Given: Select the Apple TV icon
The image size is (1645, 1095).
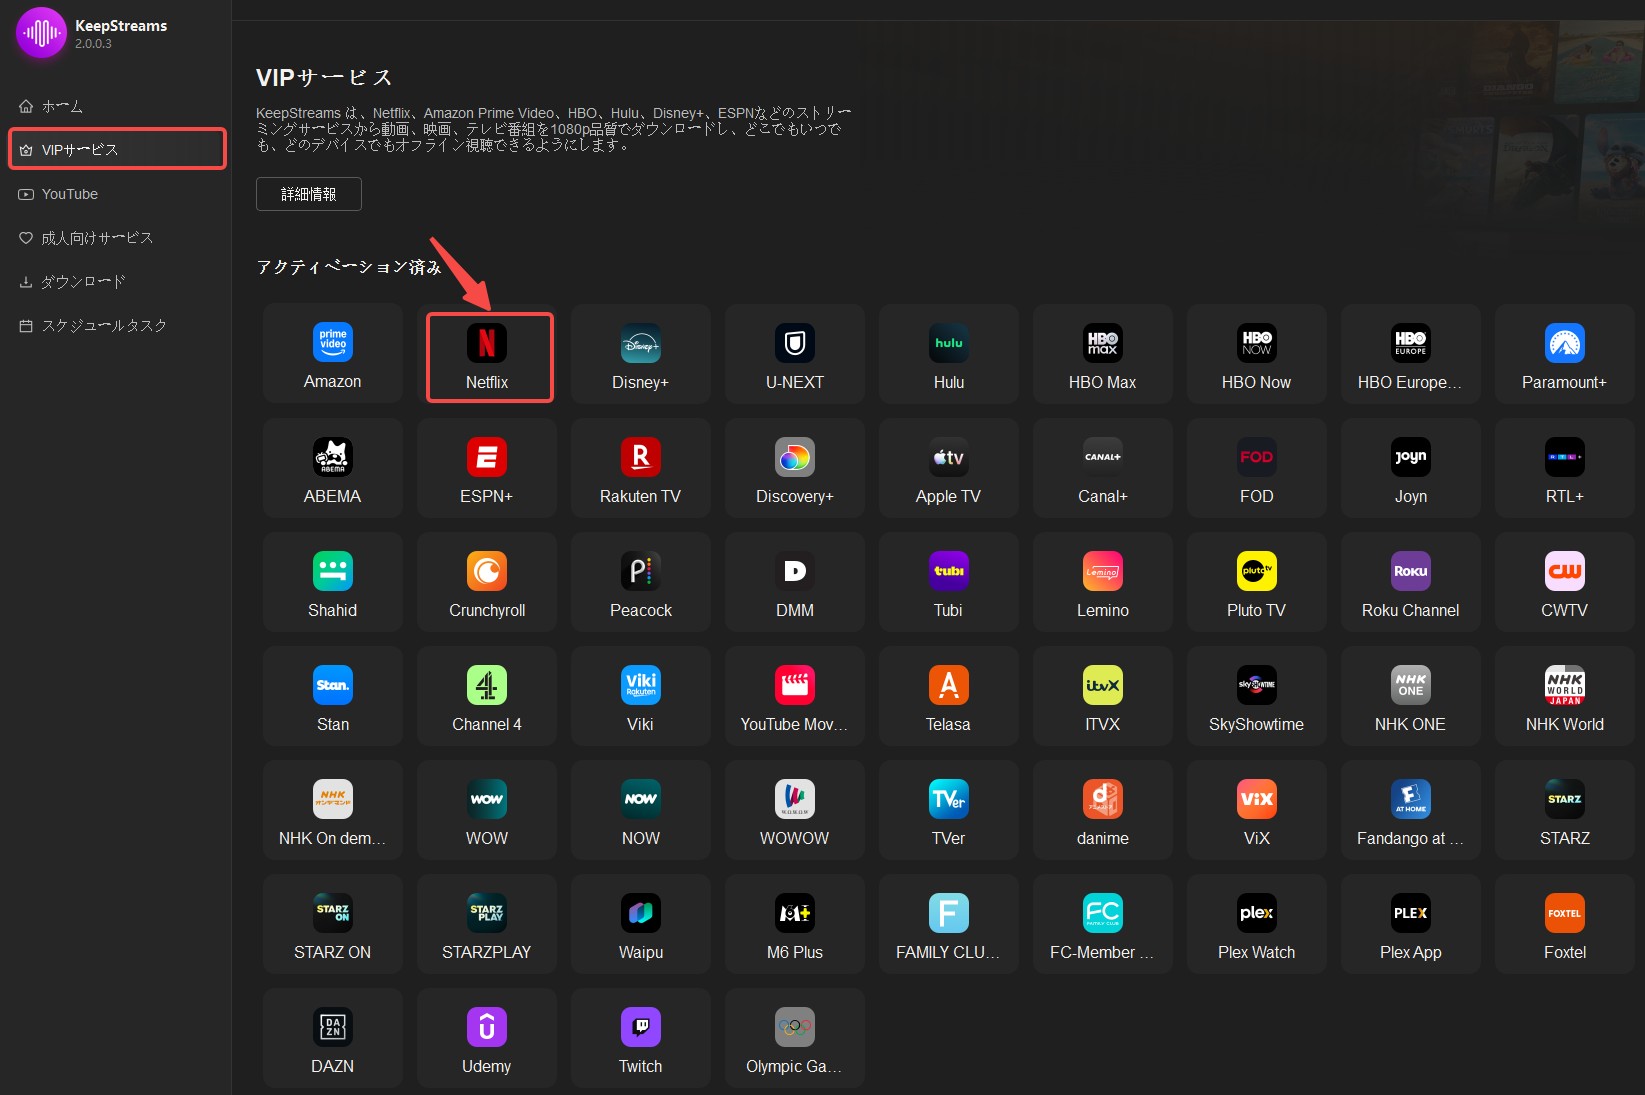Looking at the screenshot, I should coord(949,468).
